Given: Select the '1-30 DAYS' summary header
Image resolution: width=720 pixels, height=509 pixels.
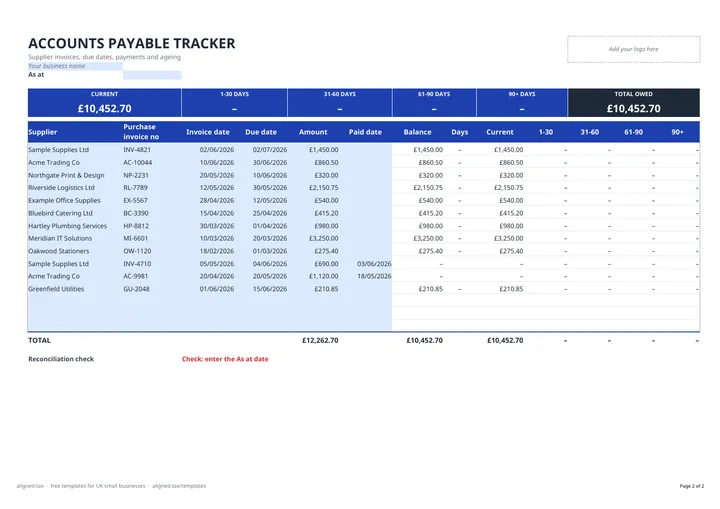Looking at the screenshot, I should tap(235, 94).
